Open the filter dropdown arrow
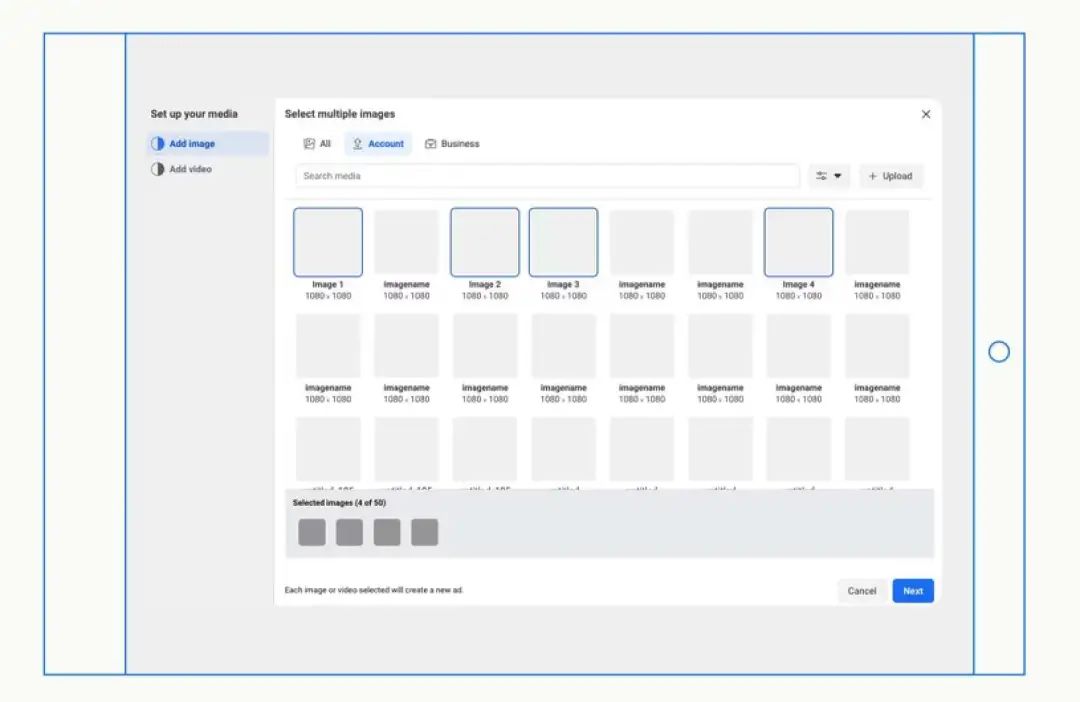The height and width of the screenshot is (702, 1080). [x=838, y=176]
